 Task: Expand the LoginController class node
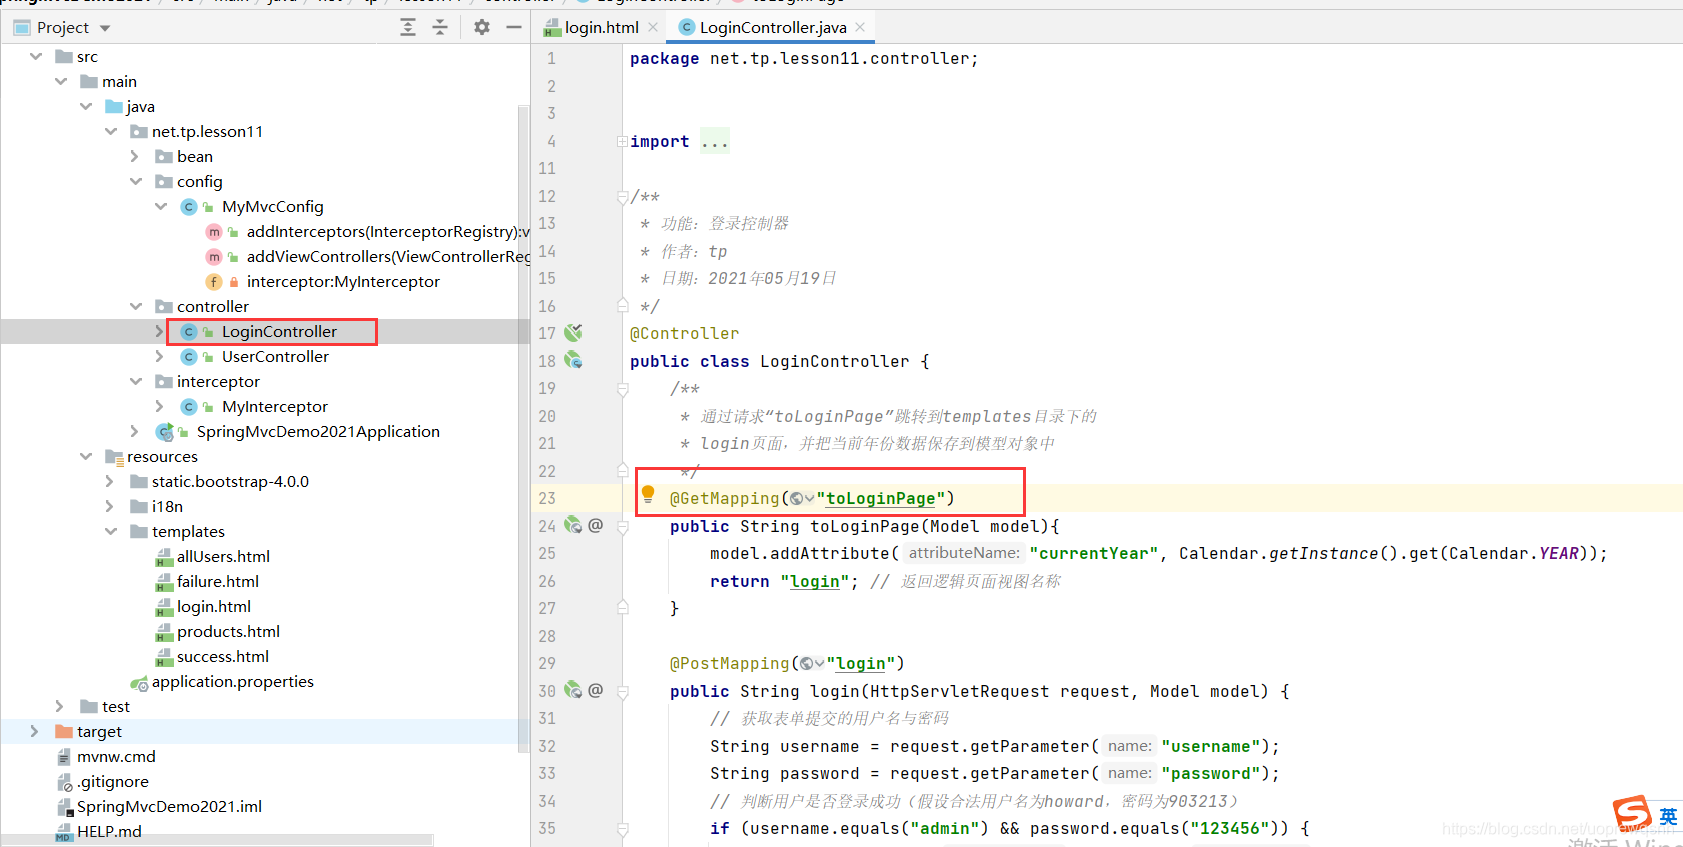[159, 332]
